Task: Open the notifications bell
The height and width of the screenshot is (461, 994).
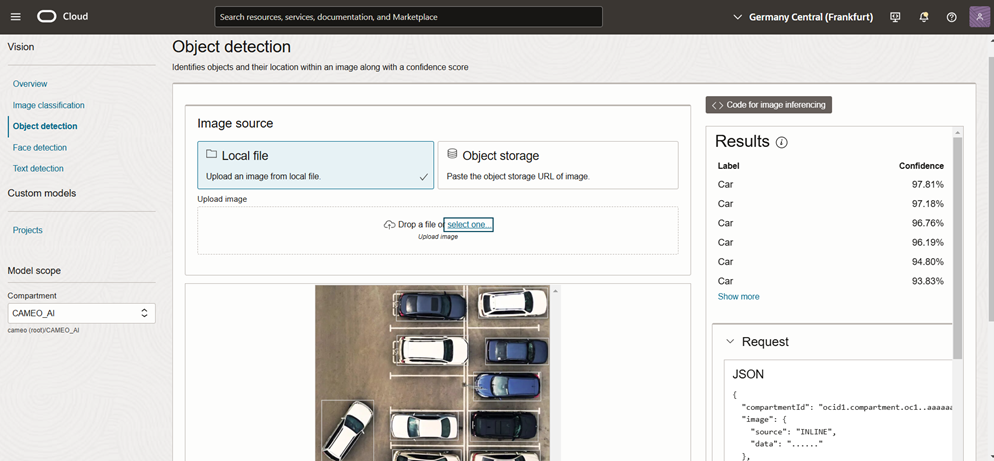Action: point(923,17)
